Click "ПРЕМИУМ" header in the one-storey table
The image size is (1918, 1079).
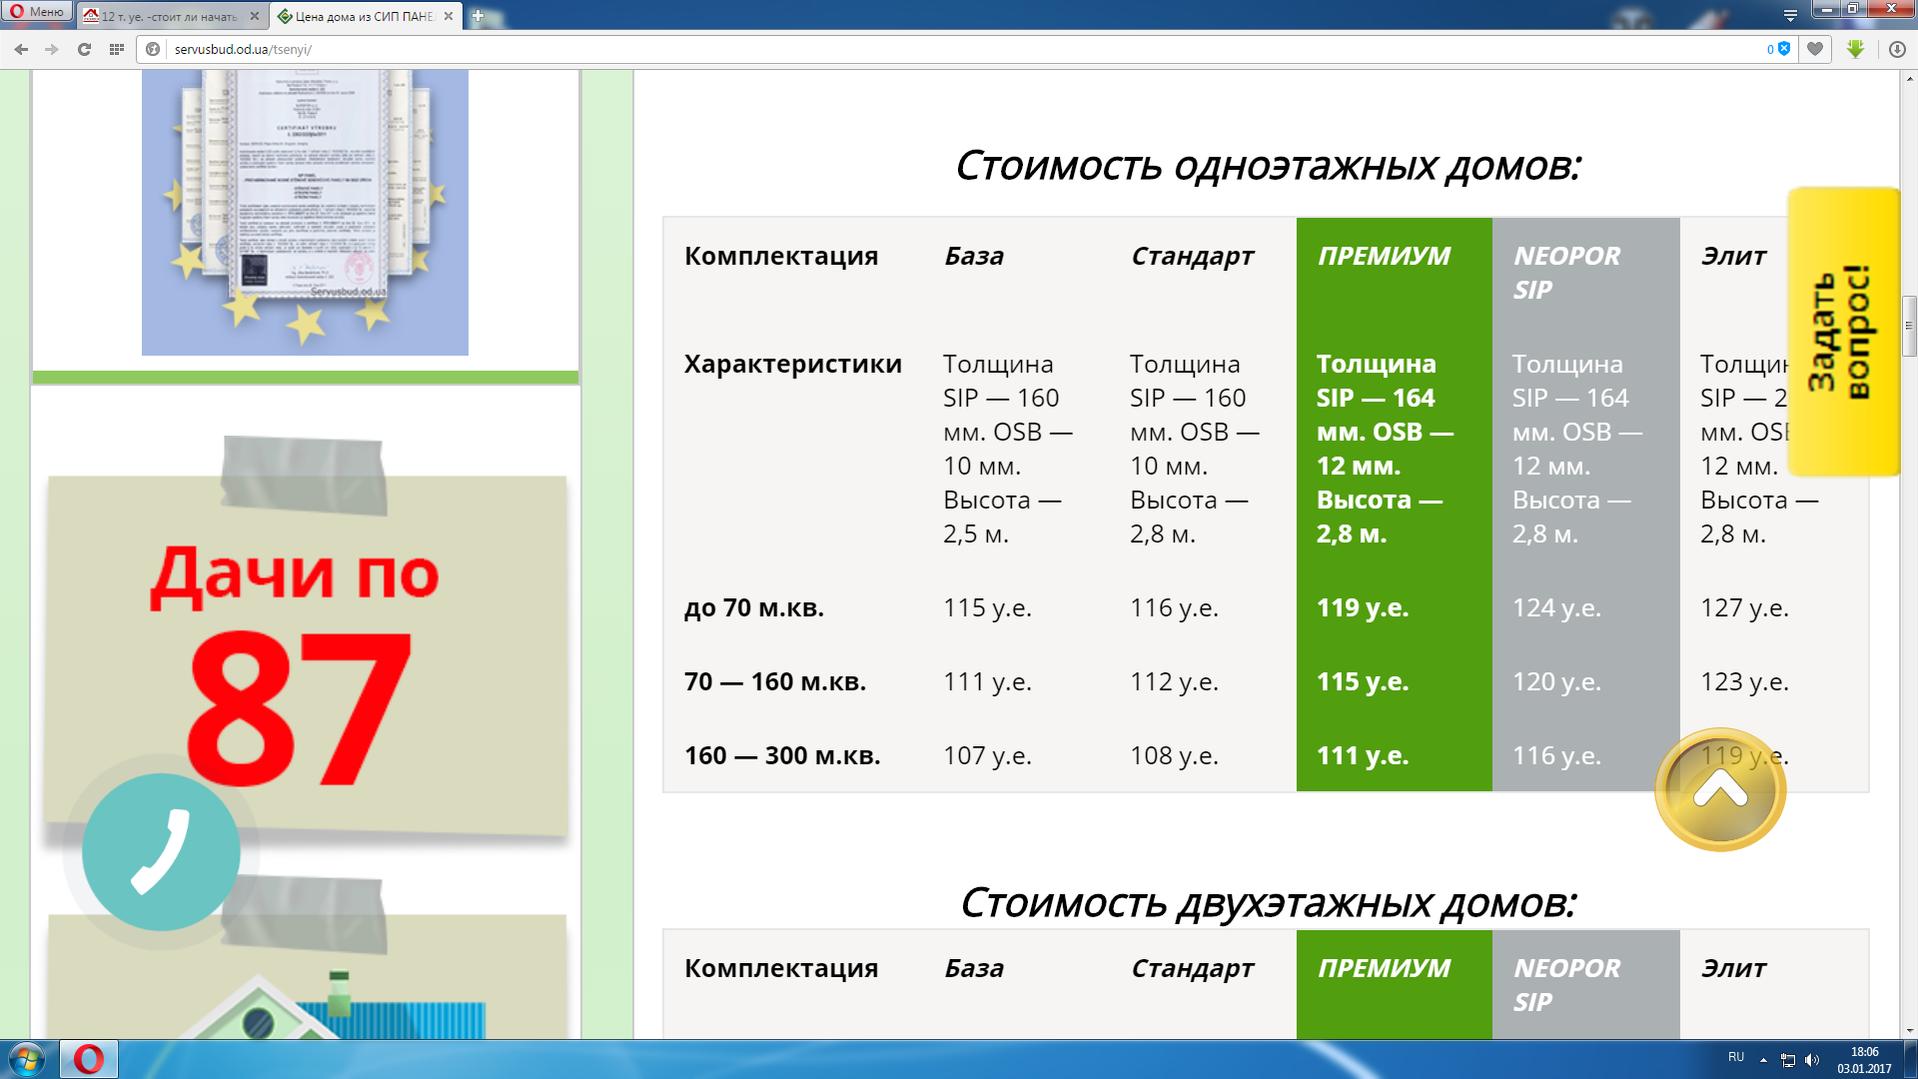(x=1383, y=256)
